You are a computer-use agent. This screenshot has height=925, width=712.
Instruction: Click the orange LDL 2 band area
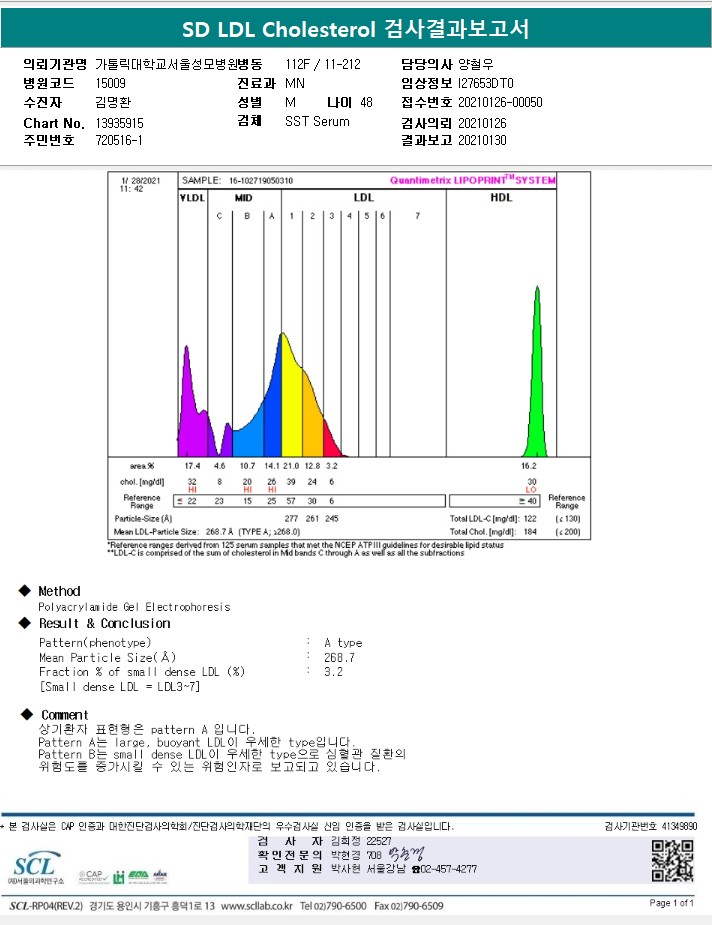tap(313, 416)
